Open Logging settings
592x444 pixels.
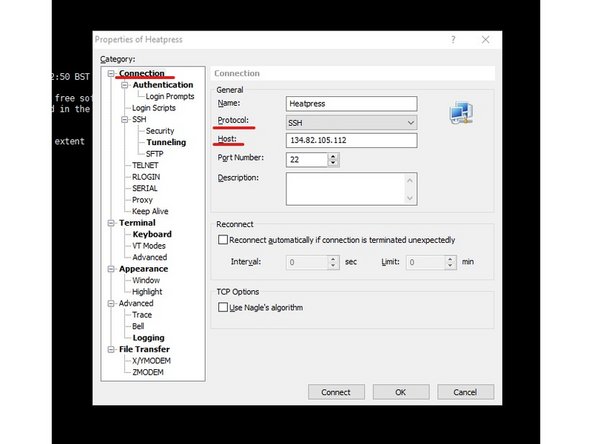point(148,338)
